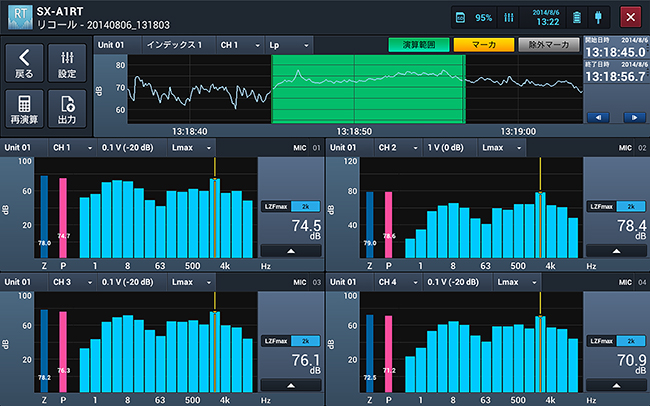
Task: Tap the SD card status icon
Action: click(x=460, y=17)
